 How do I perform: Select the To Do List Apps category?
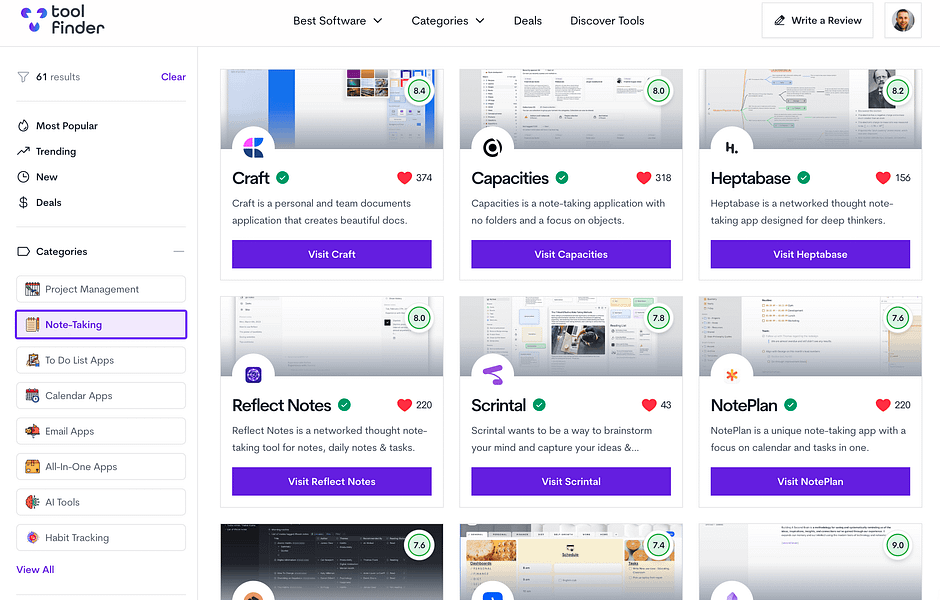[x=101, y=360]
